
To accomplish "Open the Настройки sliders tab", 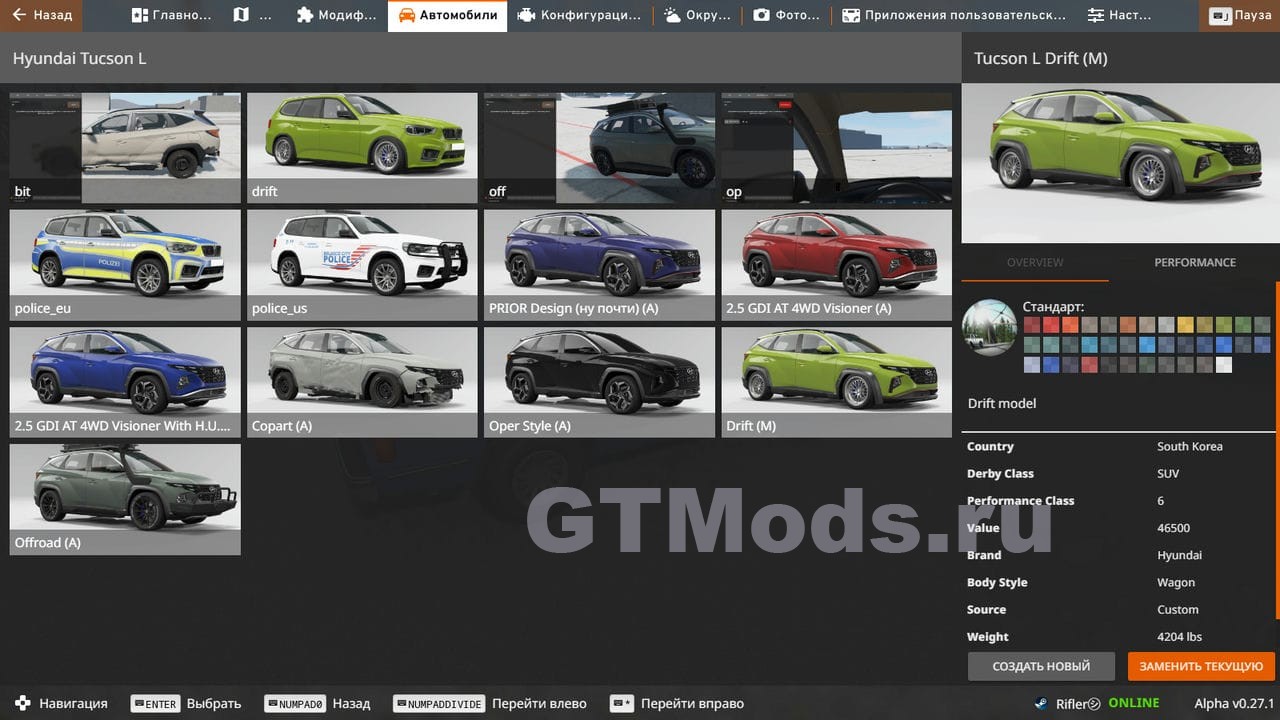I will [1118, 16].
